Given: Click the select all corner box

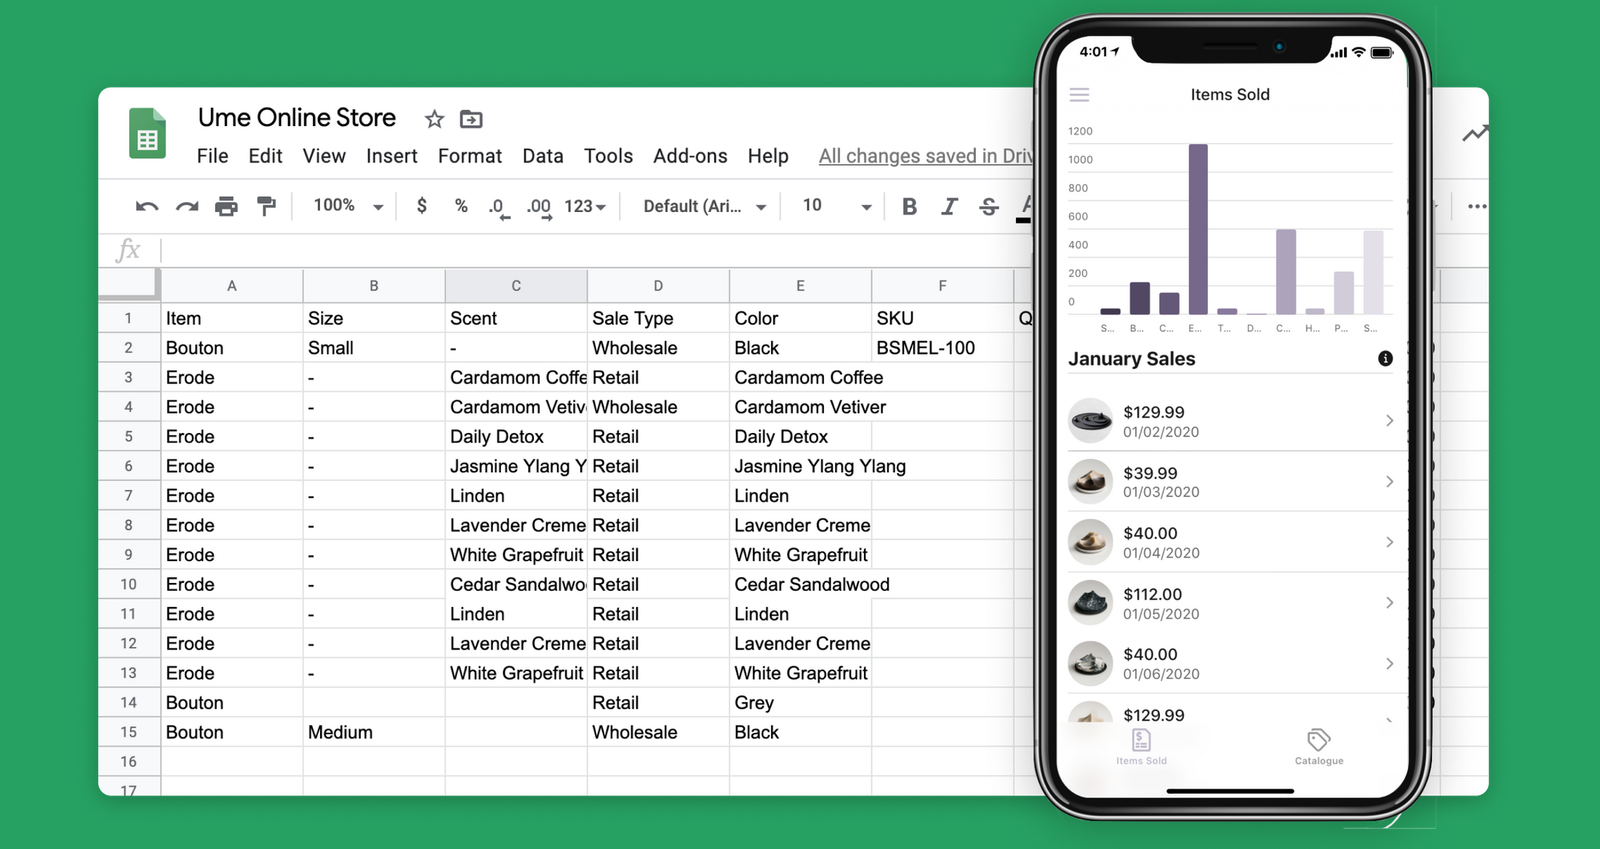Looking at the screenshot, I should (x=129, y=285).
